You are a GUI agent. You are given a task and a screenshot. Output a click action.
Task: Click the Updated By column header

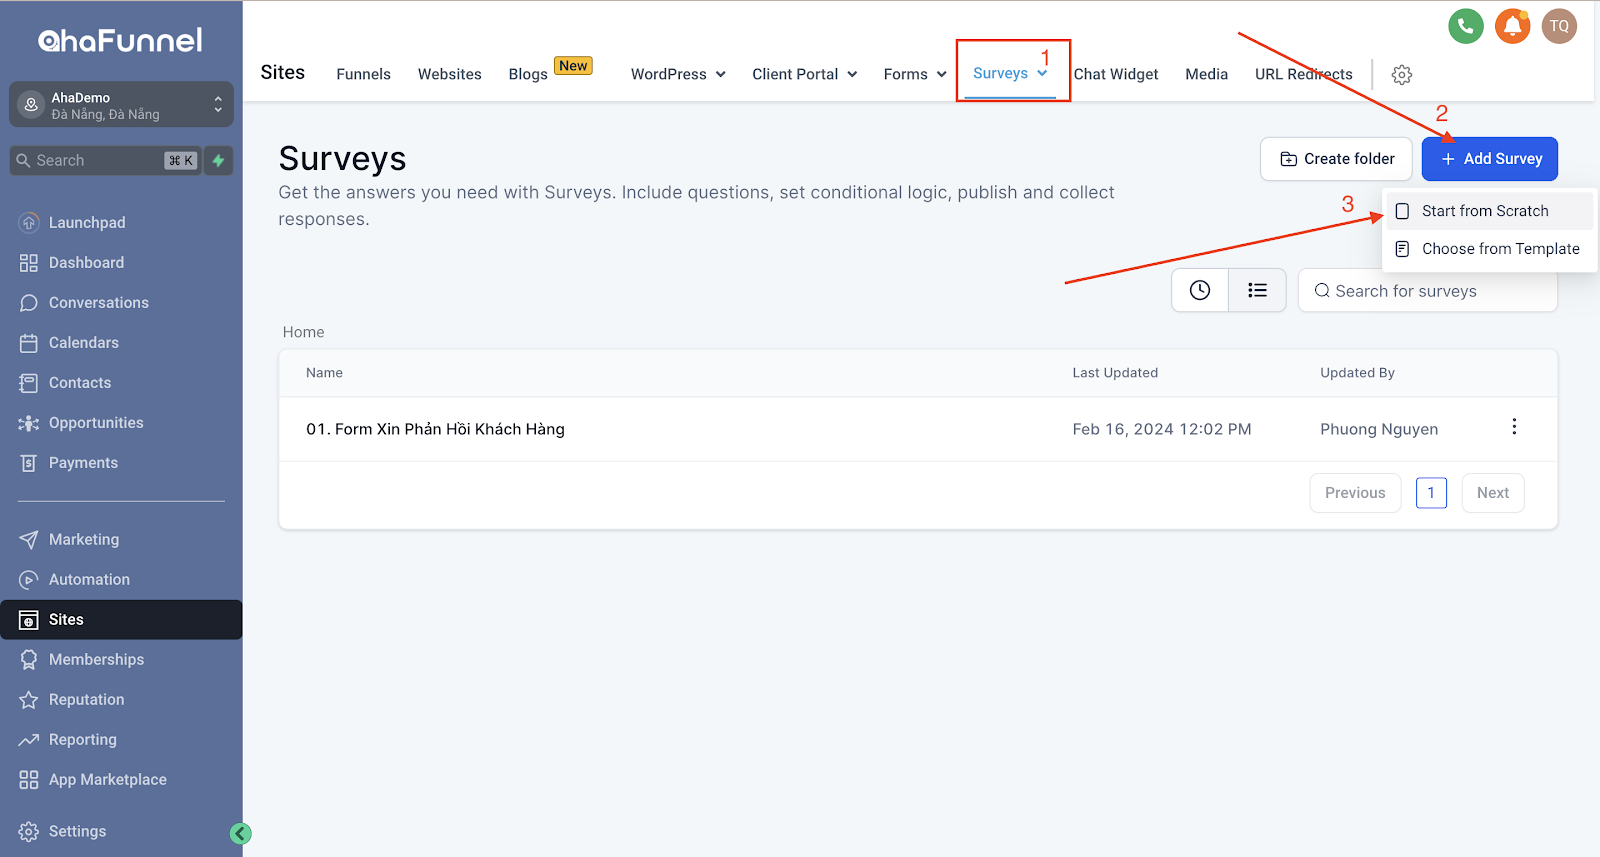pos(1357,372)
